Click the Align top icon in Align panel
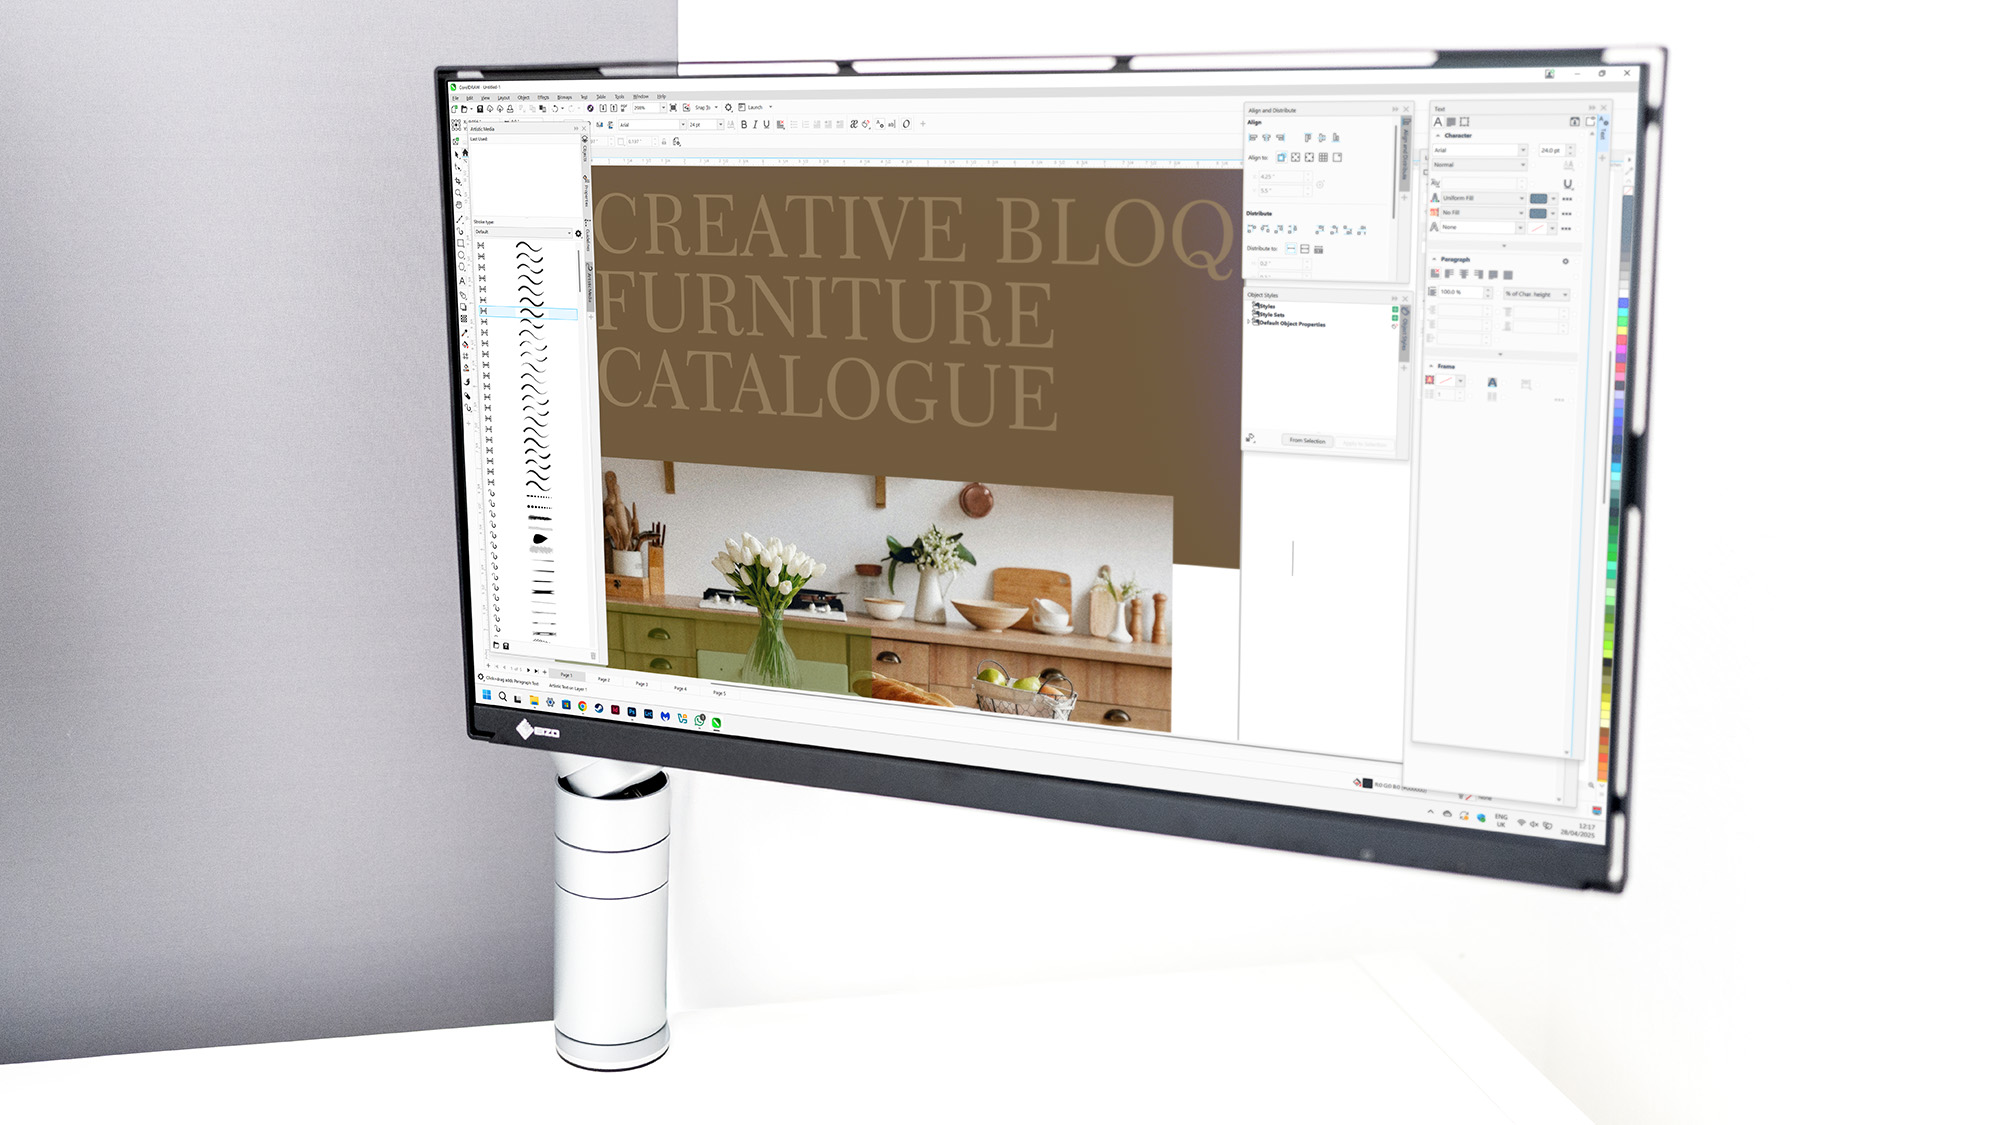Image resolution: width=2000 pixels, height=1125 pixels. [1308, 138]
